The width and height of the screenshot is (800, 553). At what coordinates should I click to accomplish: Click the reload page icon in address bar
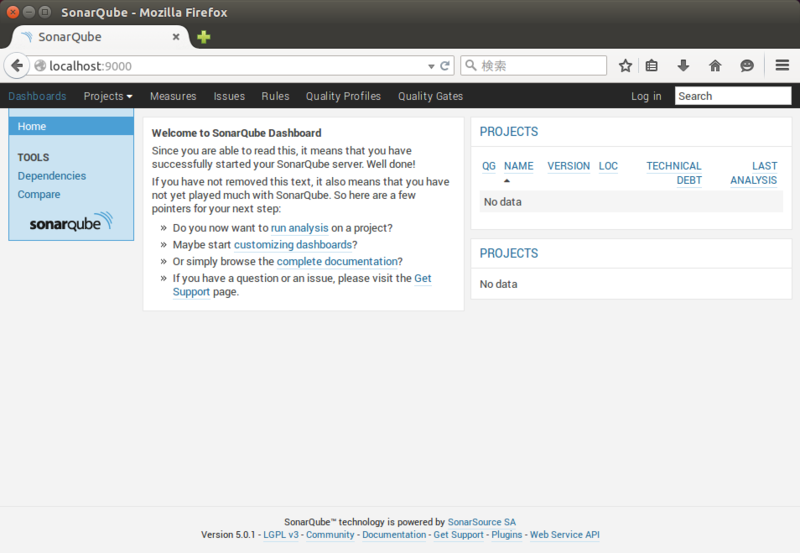[445, 66]
